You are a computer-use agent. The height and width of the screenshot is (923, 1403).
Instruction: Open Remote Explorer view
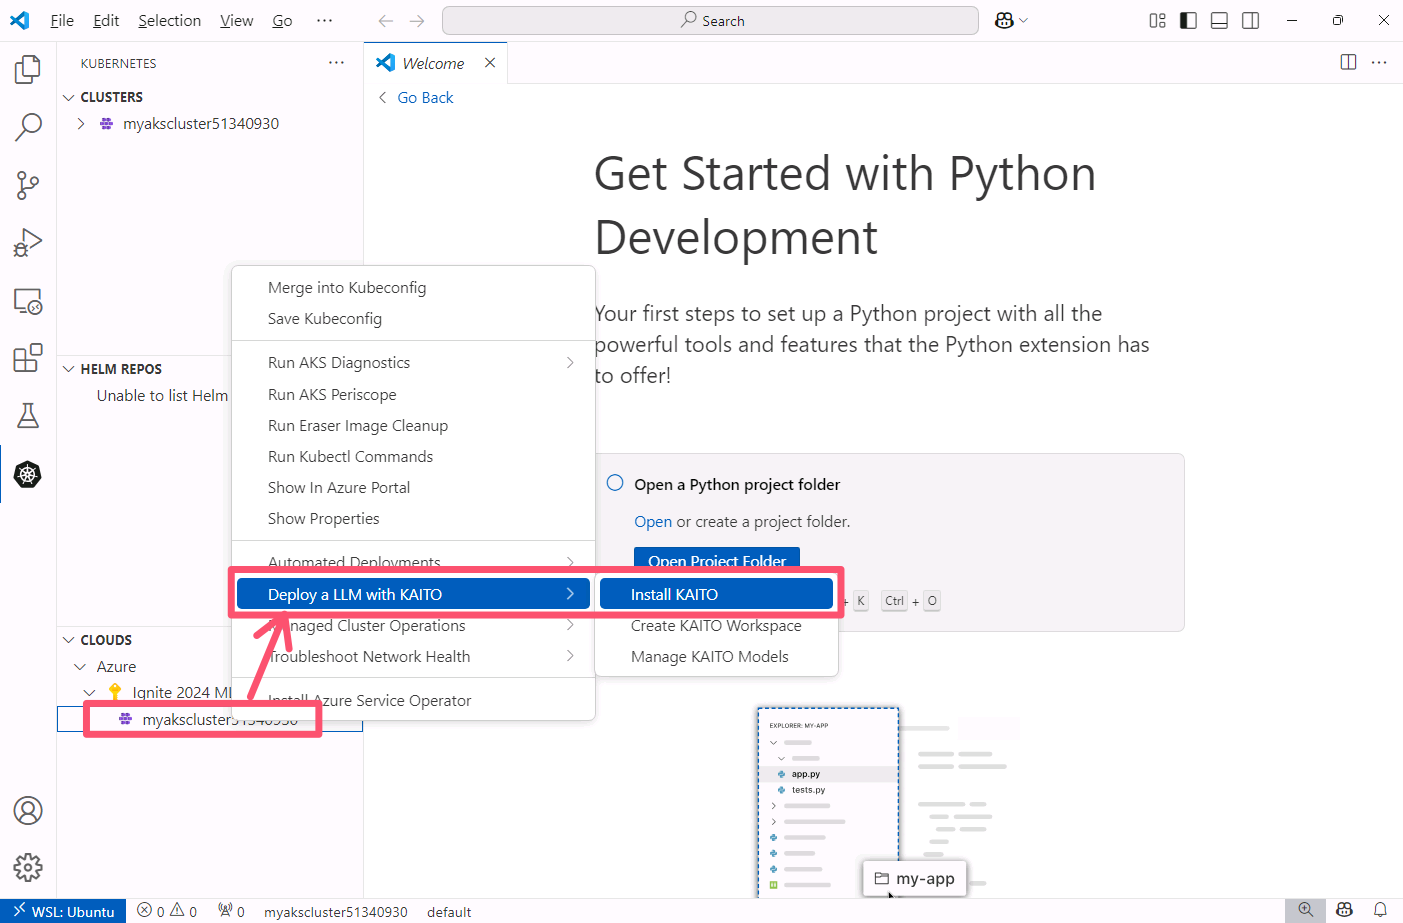tap(28, 301)
